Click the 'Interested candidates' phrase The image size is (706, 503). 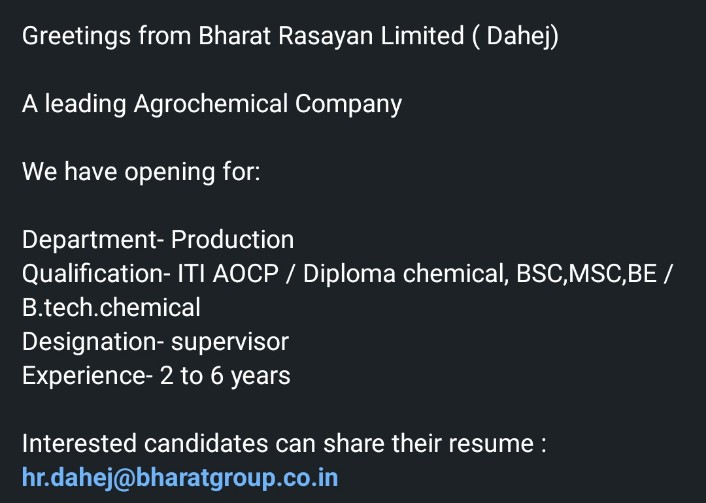145,444
